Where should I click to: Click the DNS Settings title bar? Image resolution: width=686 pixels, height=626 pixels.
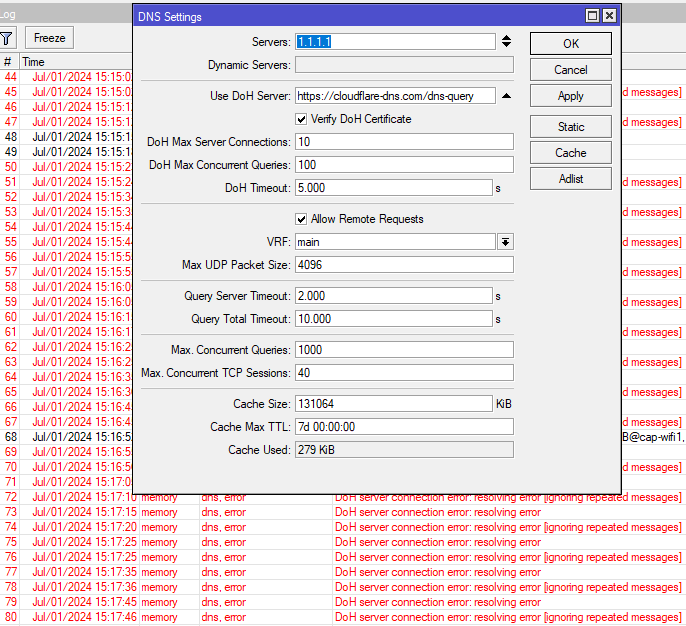tap(359, 16)
